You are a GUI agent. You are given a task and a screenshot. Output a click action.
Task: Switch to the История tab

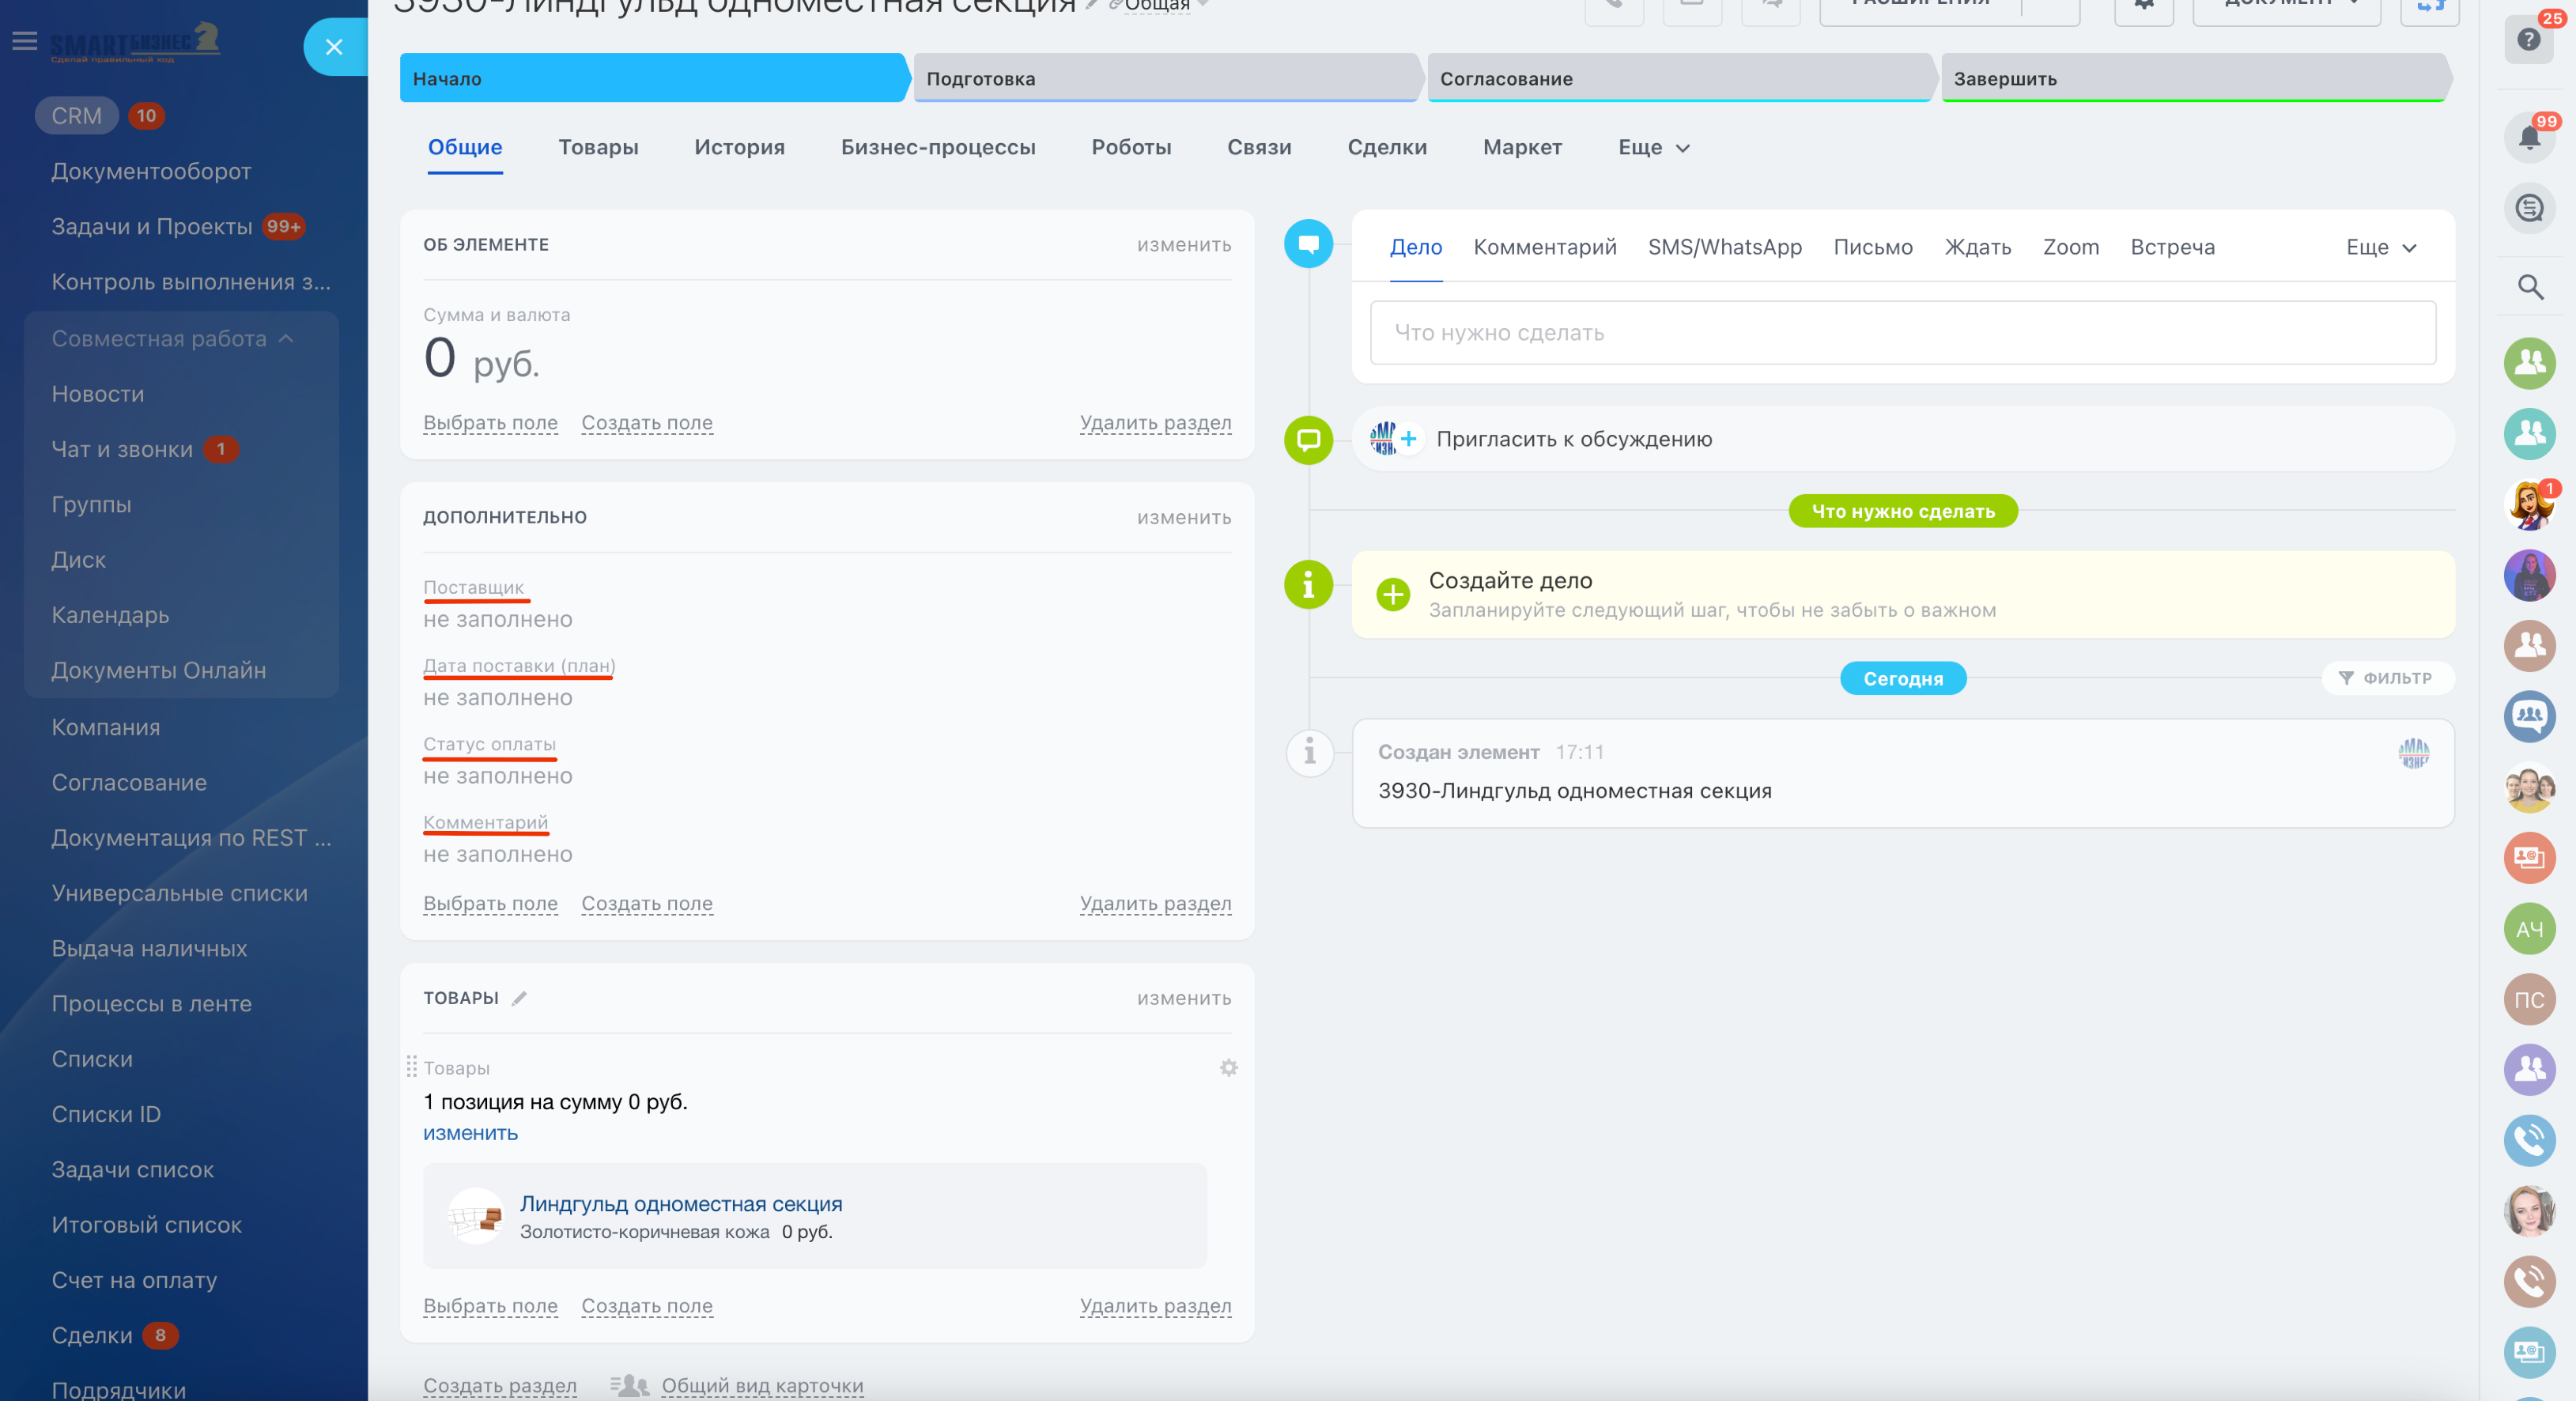739,147
